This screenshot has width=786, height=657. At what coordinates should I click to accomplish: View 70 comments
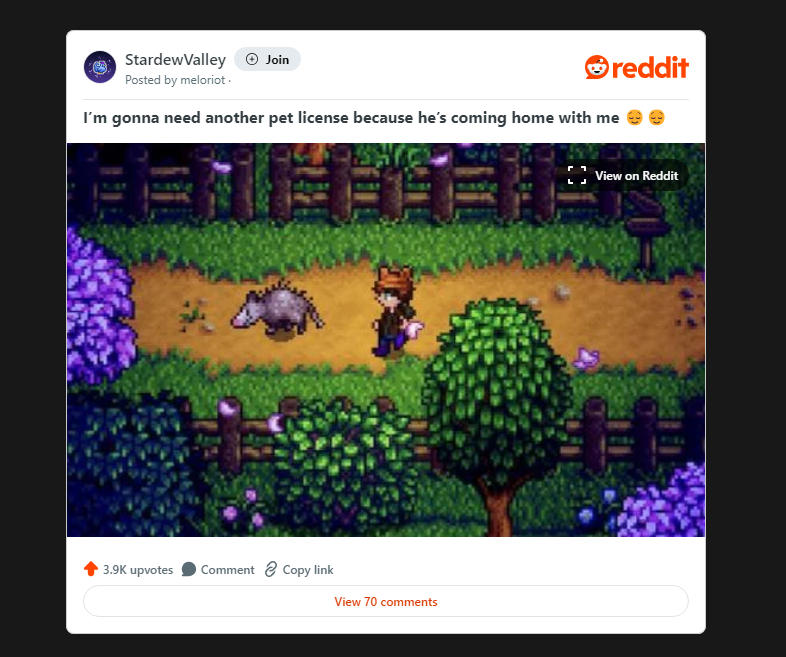click(386, 601)
